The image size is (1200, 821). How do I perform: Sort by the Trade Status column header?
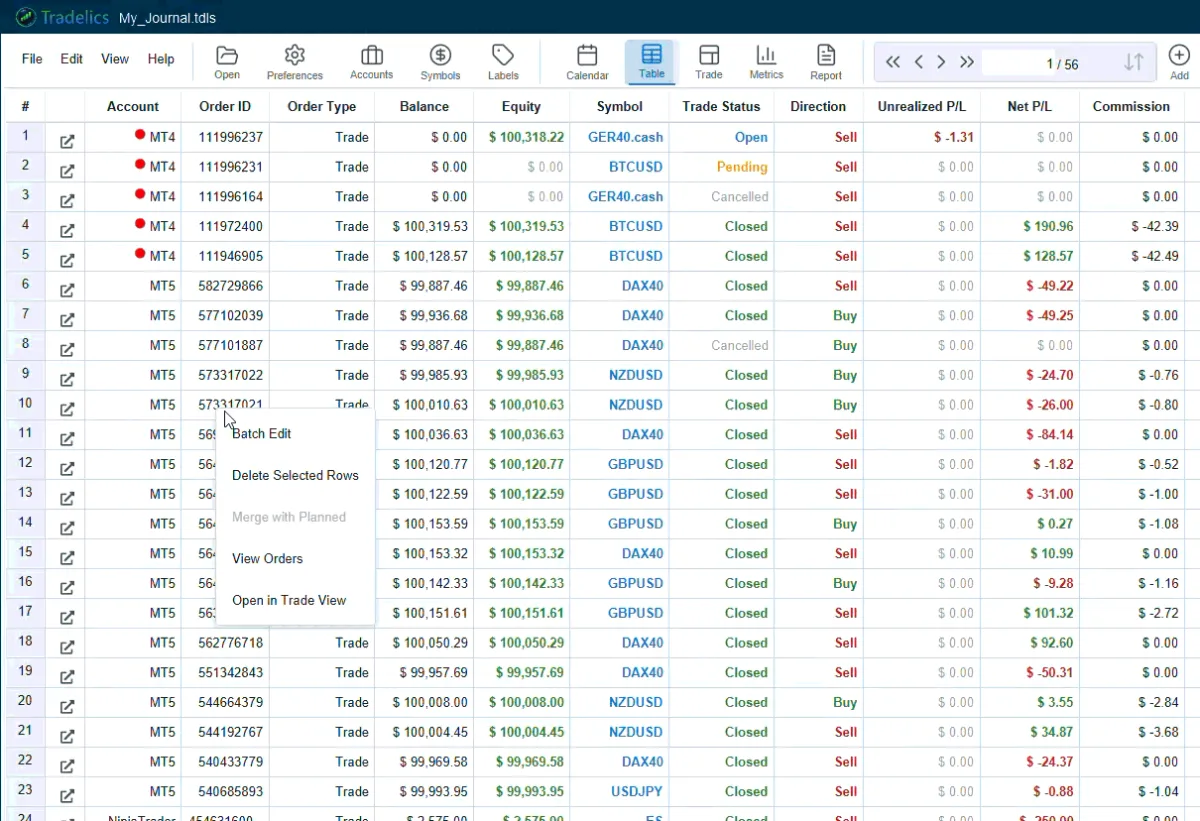pyautogui.click(x=721, y=106)
